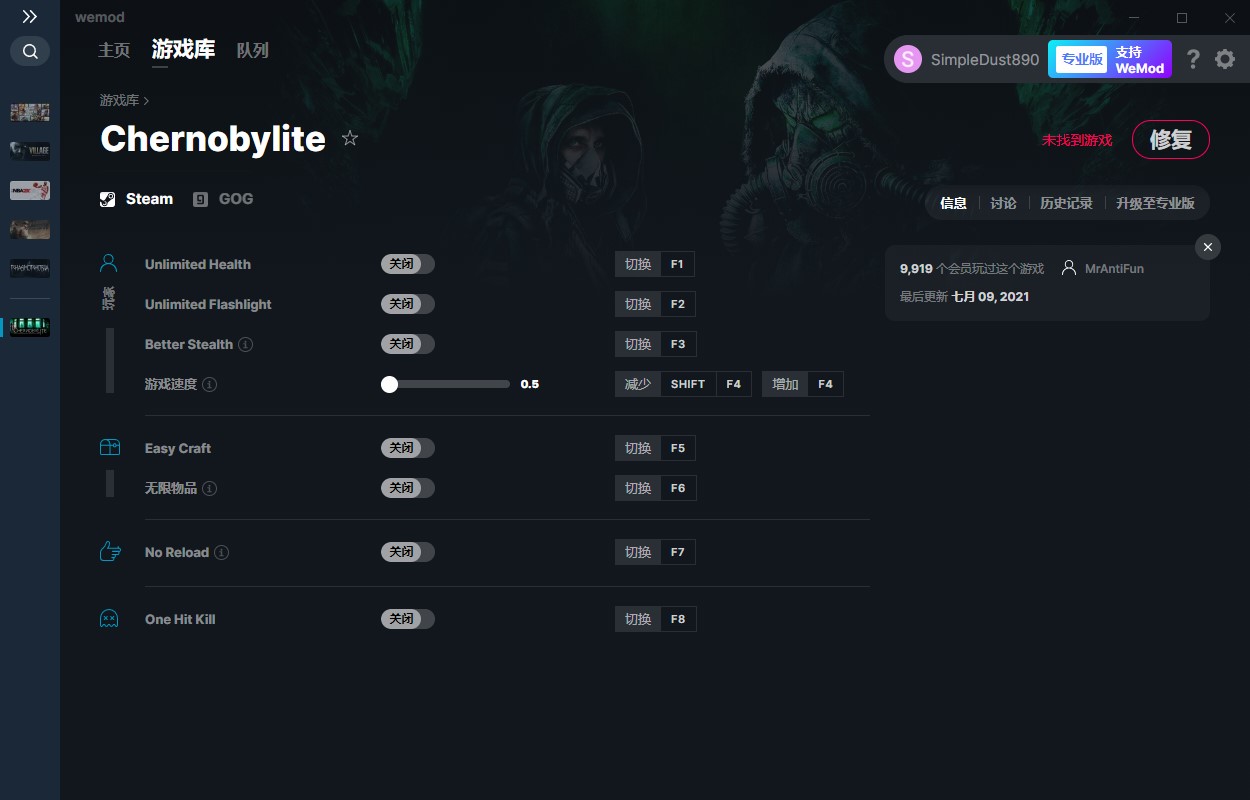The width and height of the screenshot is (1250, 800).
Task: Click the inventory box category icon
Action: click(x=109, y=448)
